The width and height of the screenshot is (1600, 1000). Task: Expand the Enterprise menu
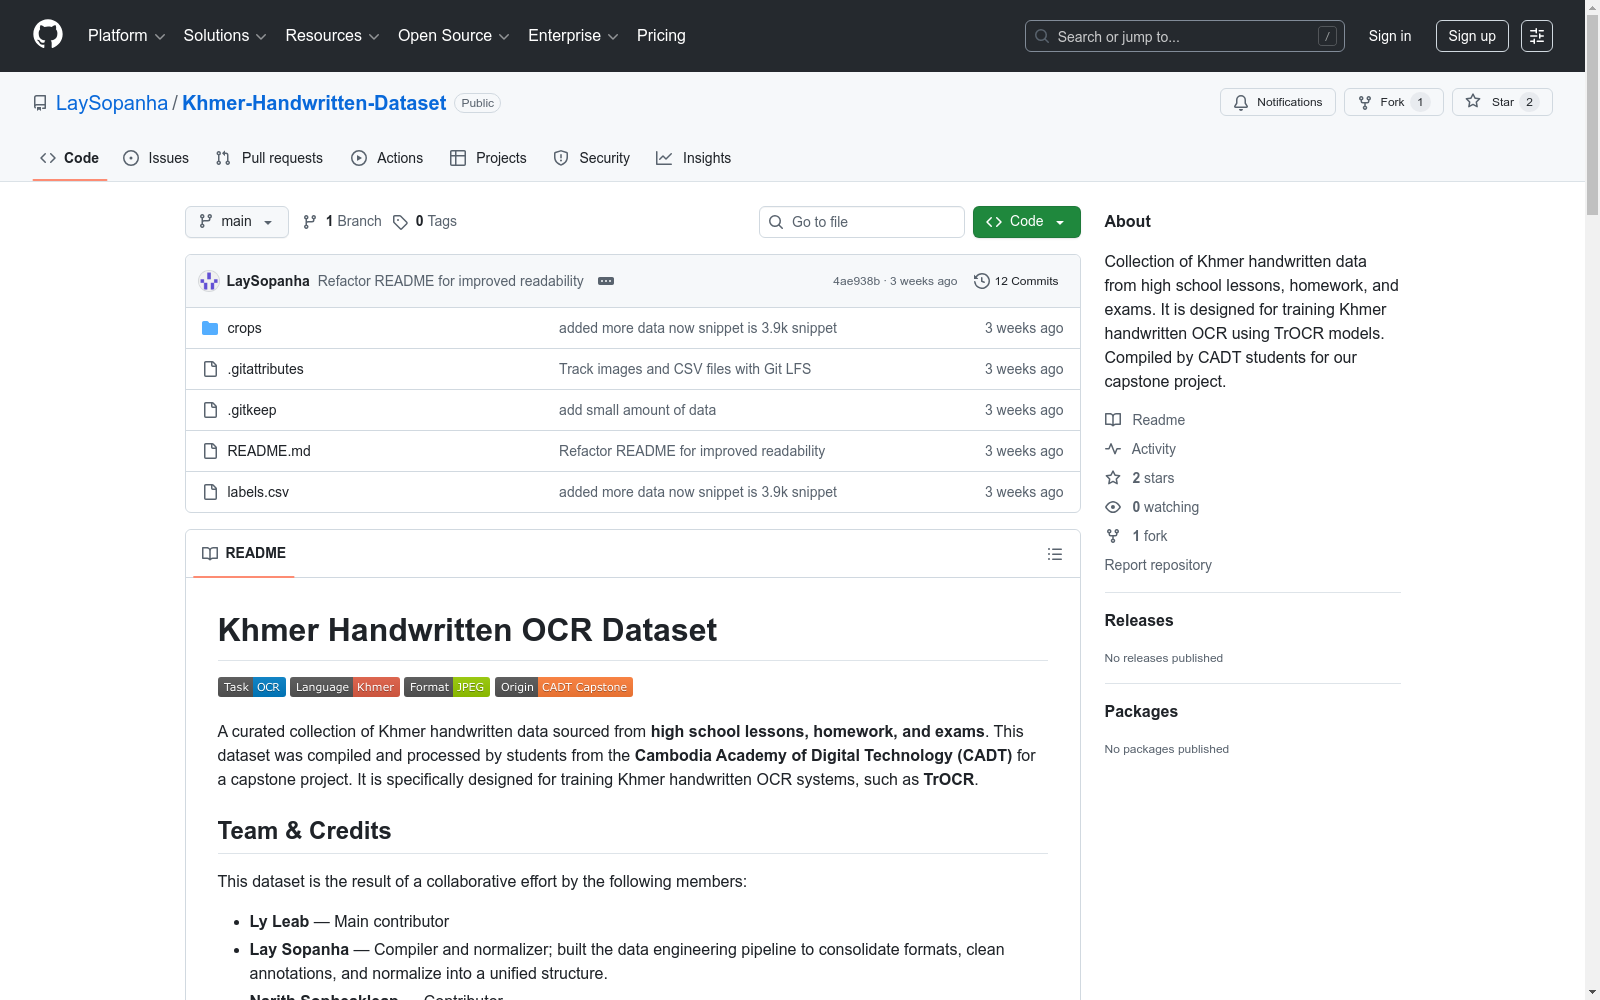pos(573,36)
